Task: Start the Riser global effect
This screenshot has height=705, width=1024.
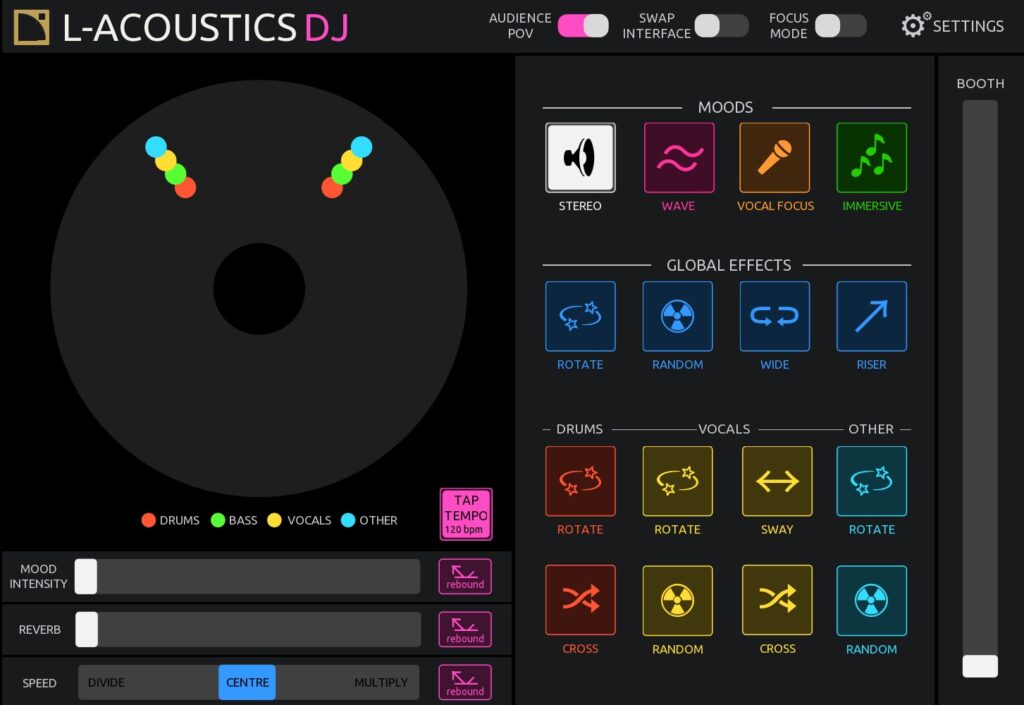Action: [x=871, y=316]
